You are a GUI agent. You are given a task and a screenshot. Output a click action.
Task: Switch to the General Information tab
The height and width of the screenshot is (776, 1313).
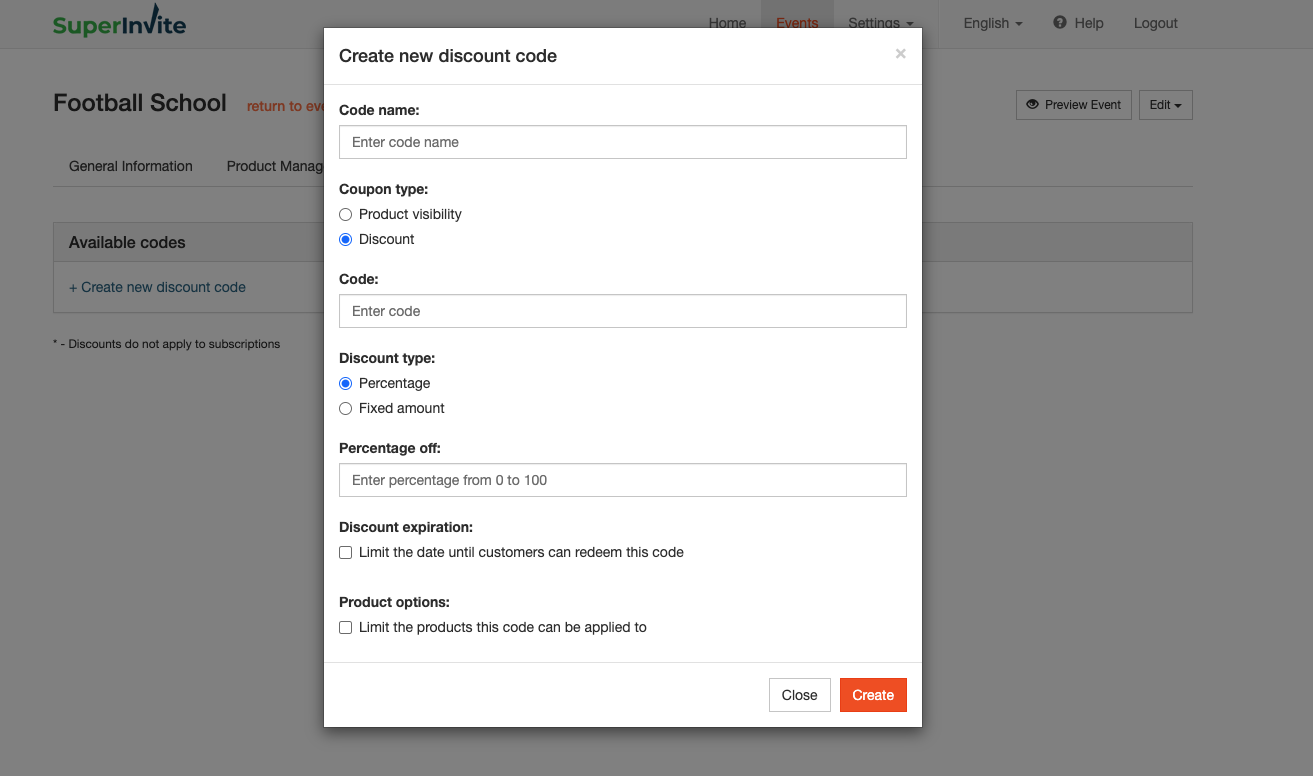point(131,166)
